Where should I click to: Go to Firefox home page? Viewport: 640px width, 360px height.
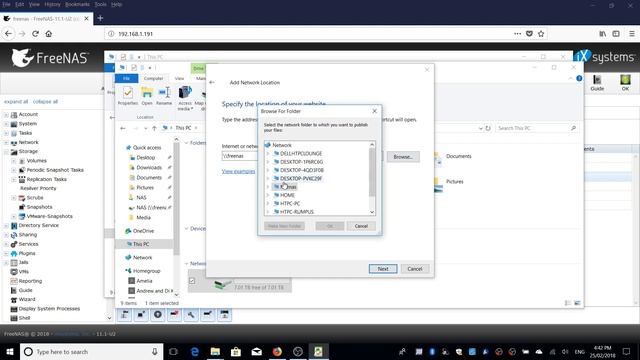pyautogui.click(x=49, y=34)
